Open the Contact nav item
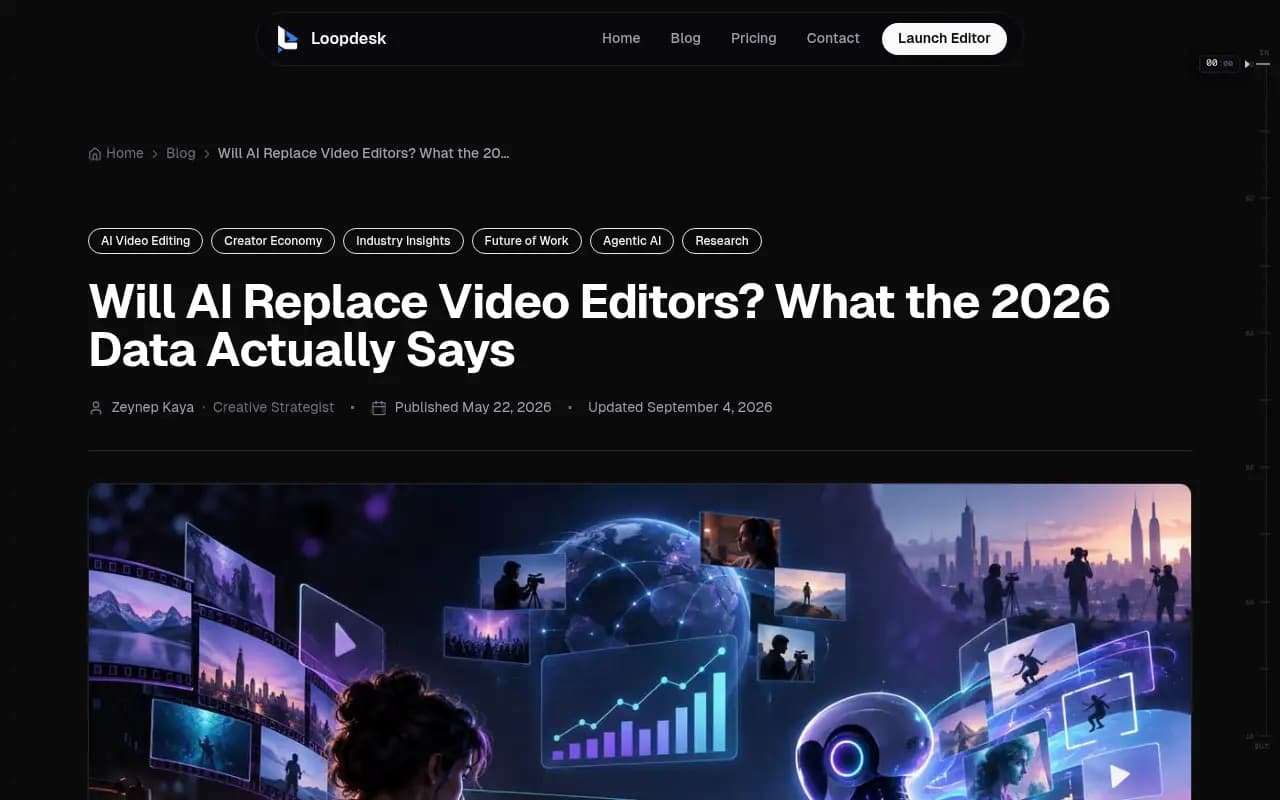This screenshot has height=800, width=1280. click(x=833, y=38)
